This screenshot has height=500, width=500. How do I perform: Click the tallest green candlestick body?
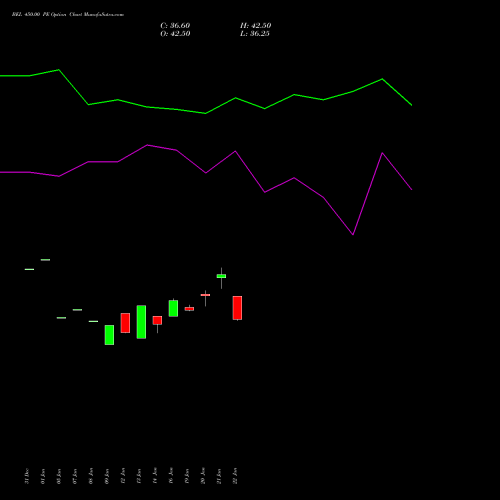pyautogui.click(x=141, y=322)
